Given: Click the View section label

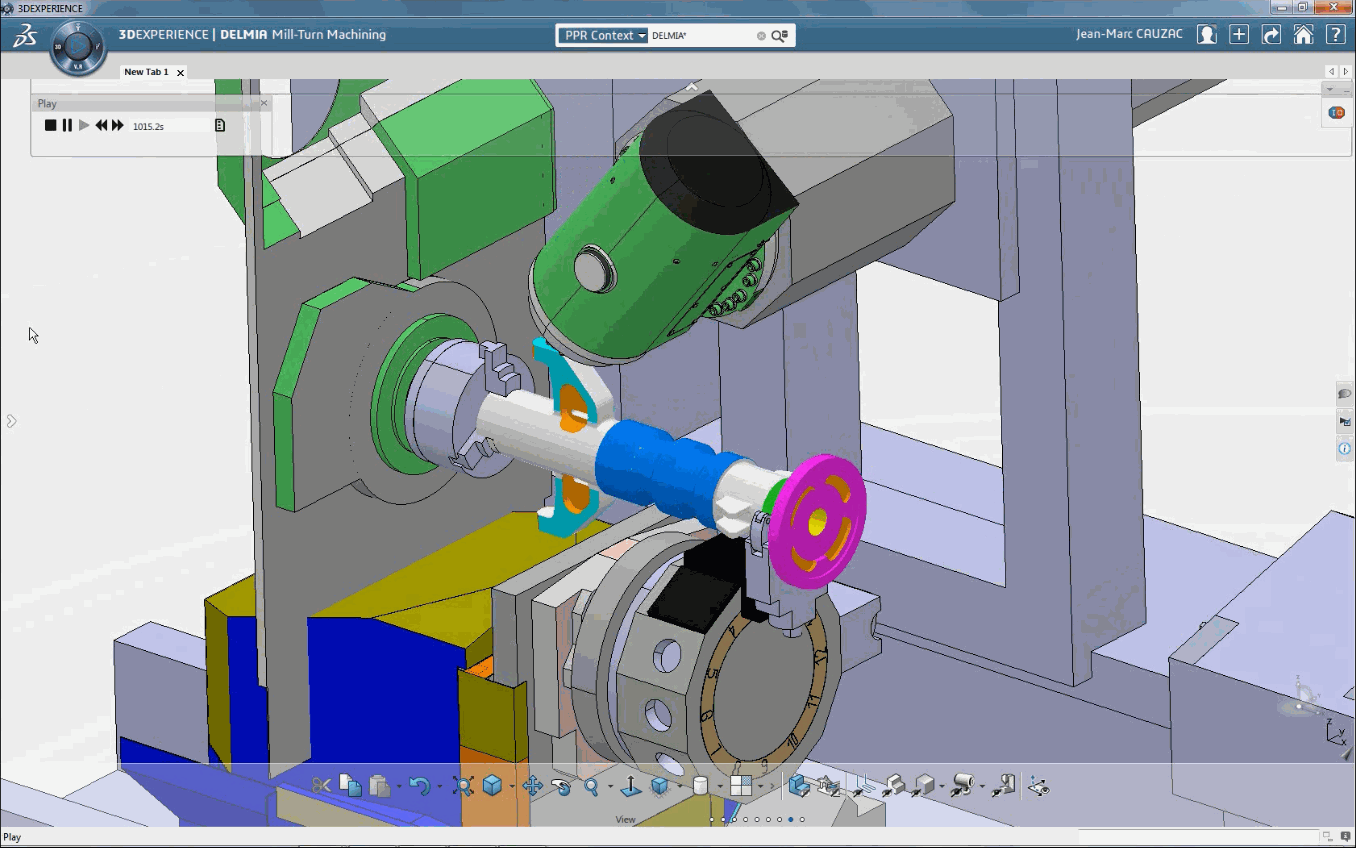Looking at the screenshot, I should (625, 819).
